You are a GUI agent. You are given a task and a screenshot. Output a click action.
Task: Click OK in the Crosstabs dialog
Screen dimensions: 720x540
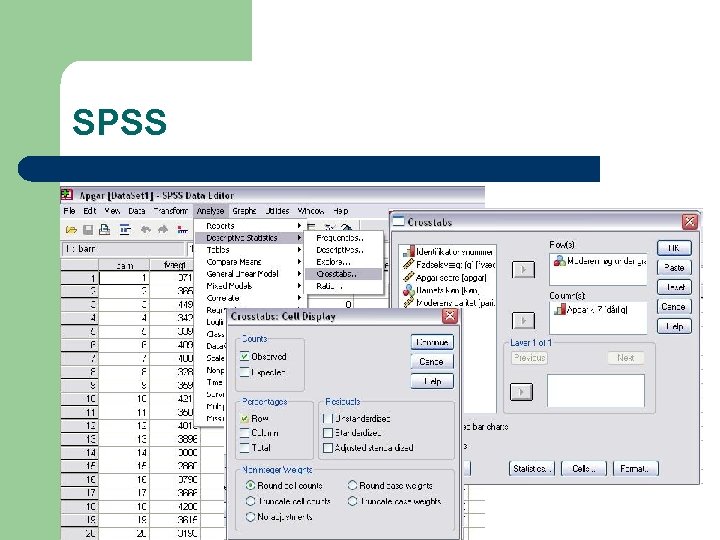pos(674,248)
